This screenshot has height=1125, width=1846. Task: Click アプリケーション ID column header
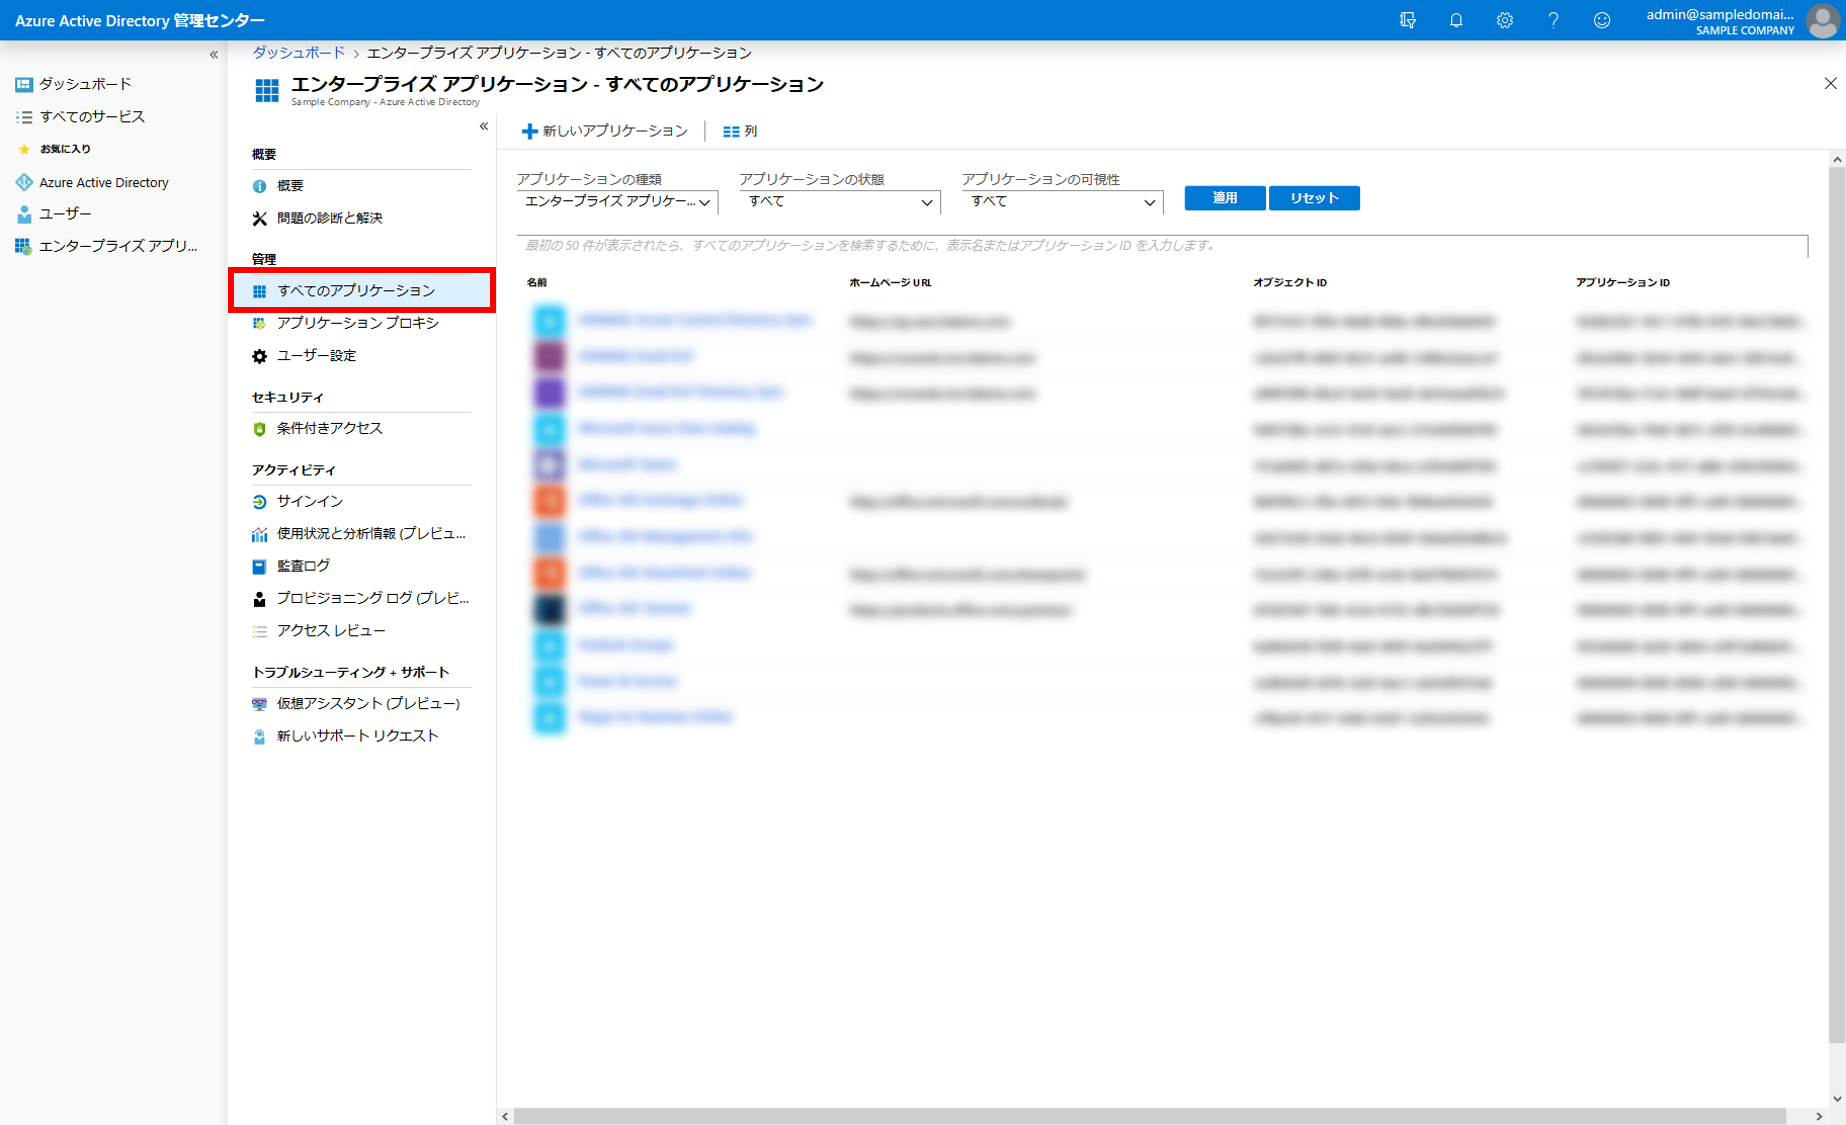[1623, 283]
